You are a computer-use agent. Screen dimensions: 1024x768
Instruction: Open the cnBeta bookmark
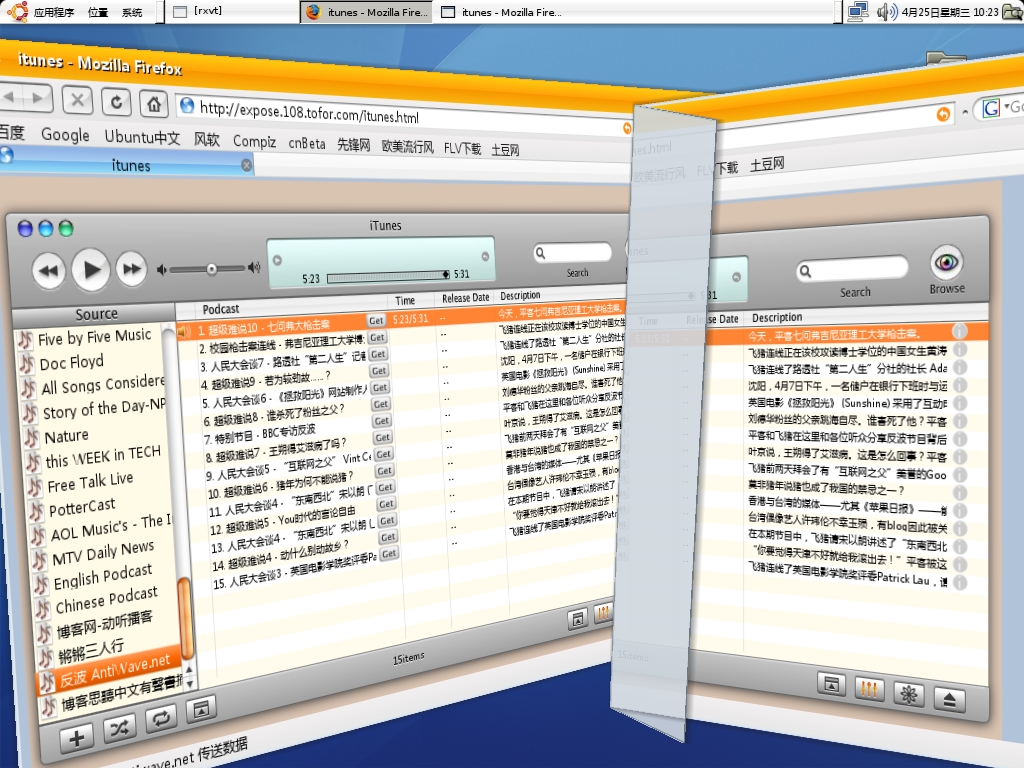(307, 143)
